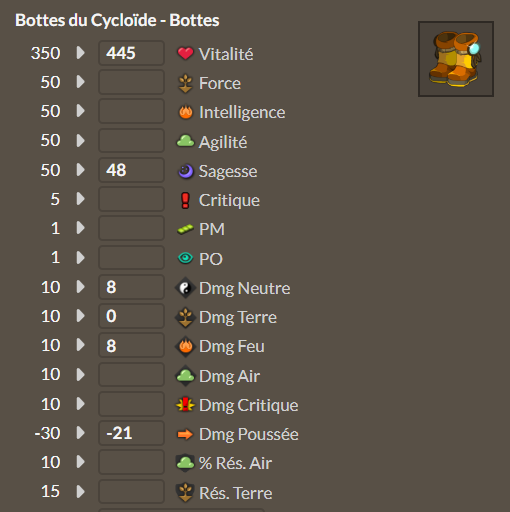Click the empty Agilité input field
The width and height of the screenshot is (510, 512).
coord(131,140)
